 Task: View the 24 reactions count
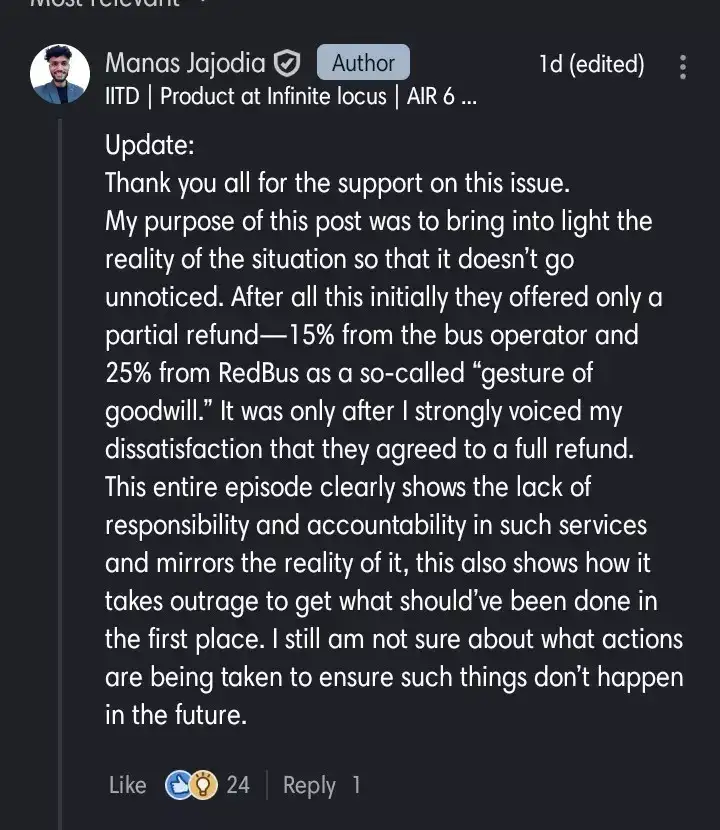[x=238, y=785]
